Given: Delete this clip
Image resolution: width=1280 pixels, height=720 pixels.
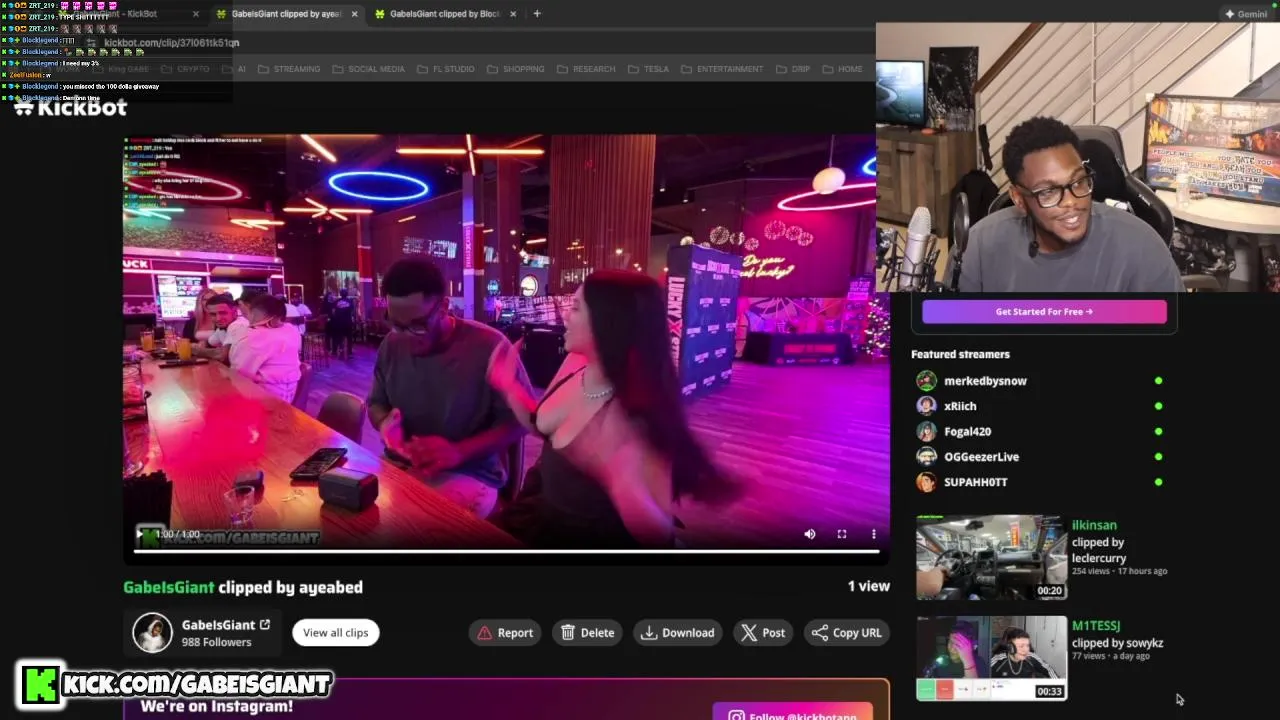Looking at the screenshot, I should click(588, 632).
